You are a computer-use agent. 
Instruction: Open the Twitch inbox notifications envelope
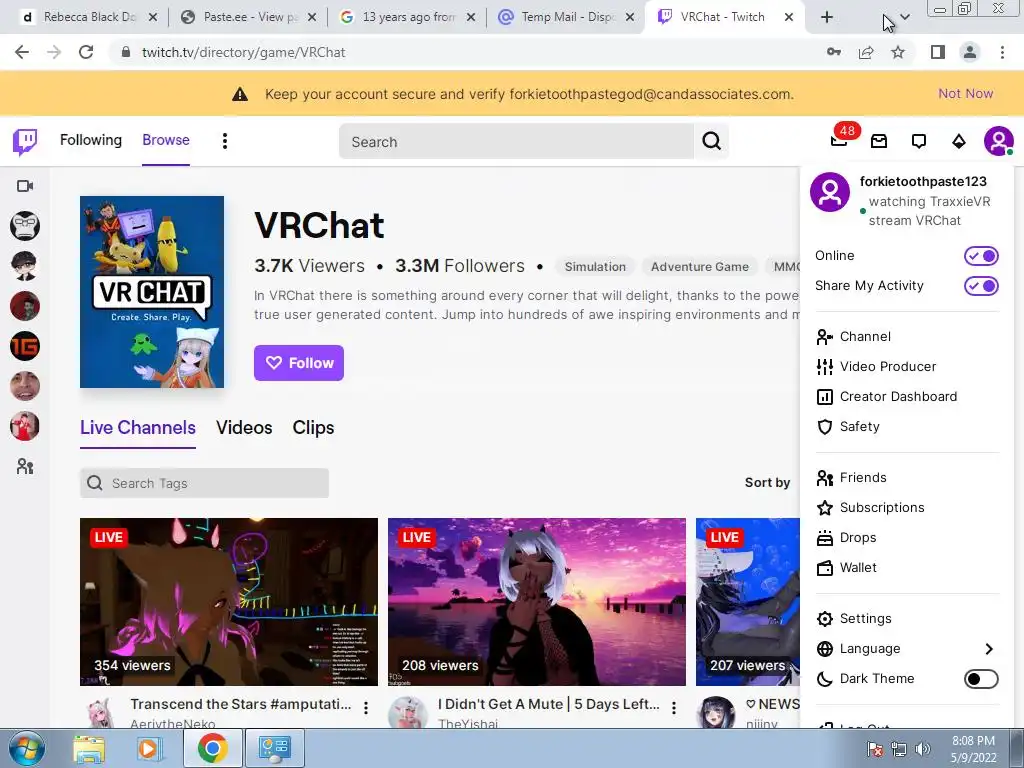coord(879,141)
